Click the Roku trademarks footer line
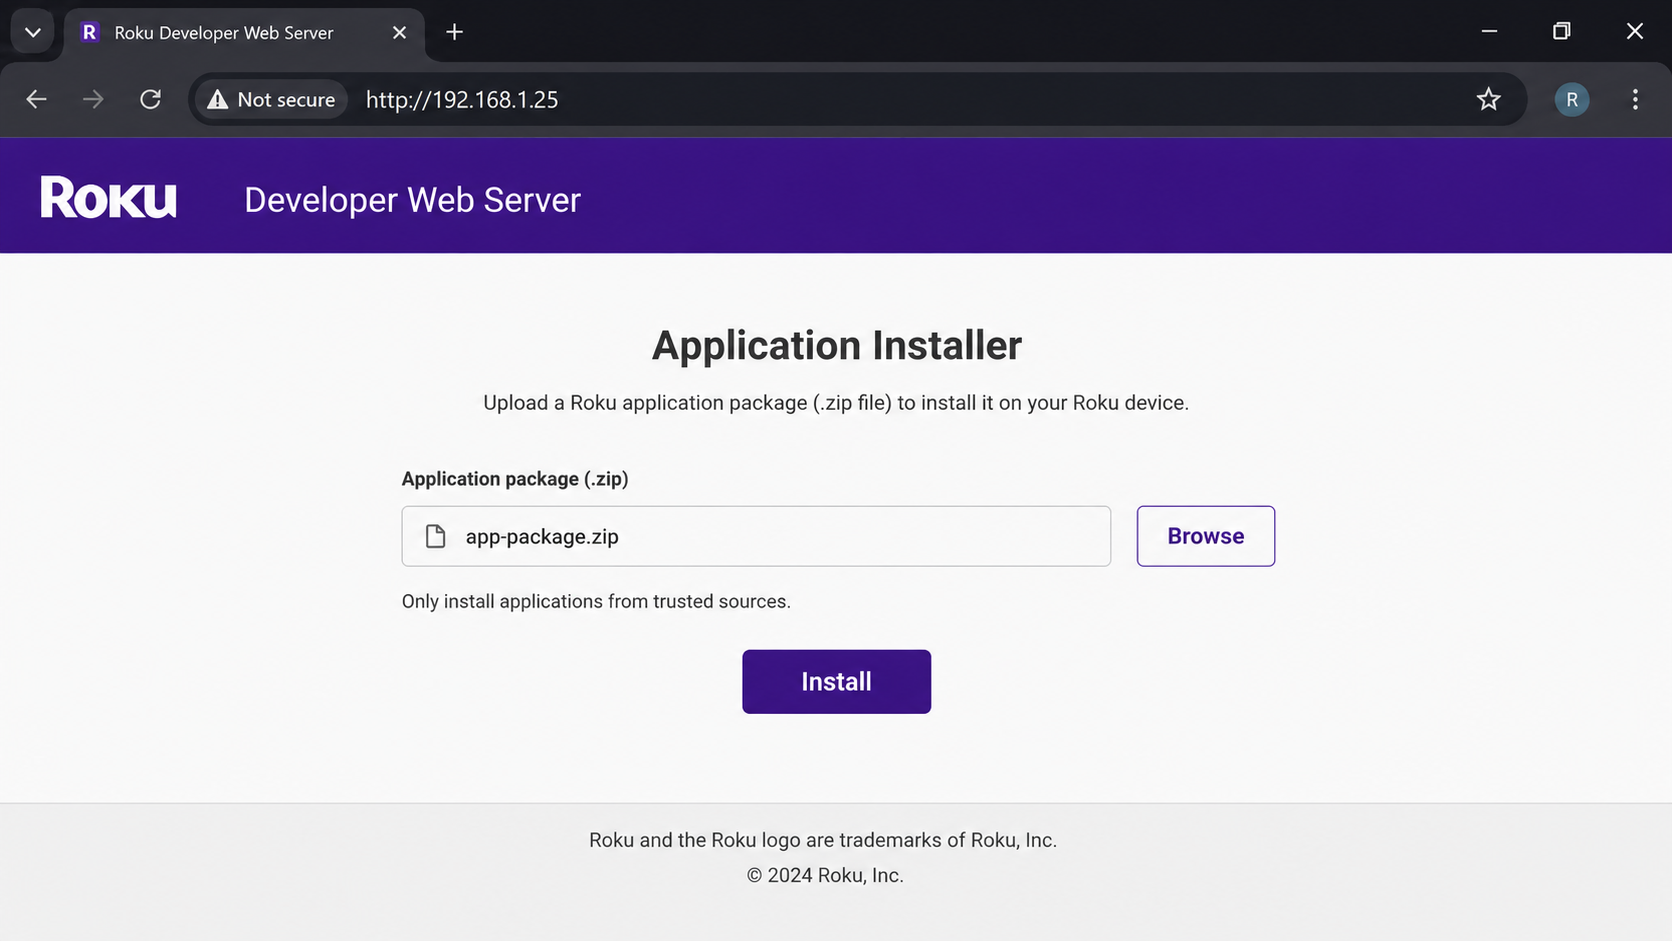Viewport: 1672px width, 941px height. [x=822, y=840]
